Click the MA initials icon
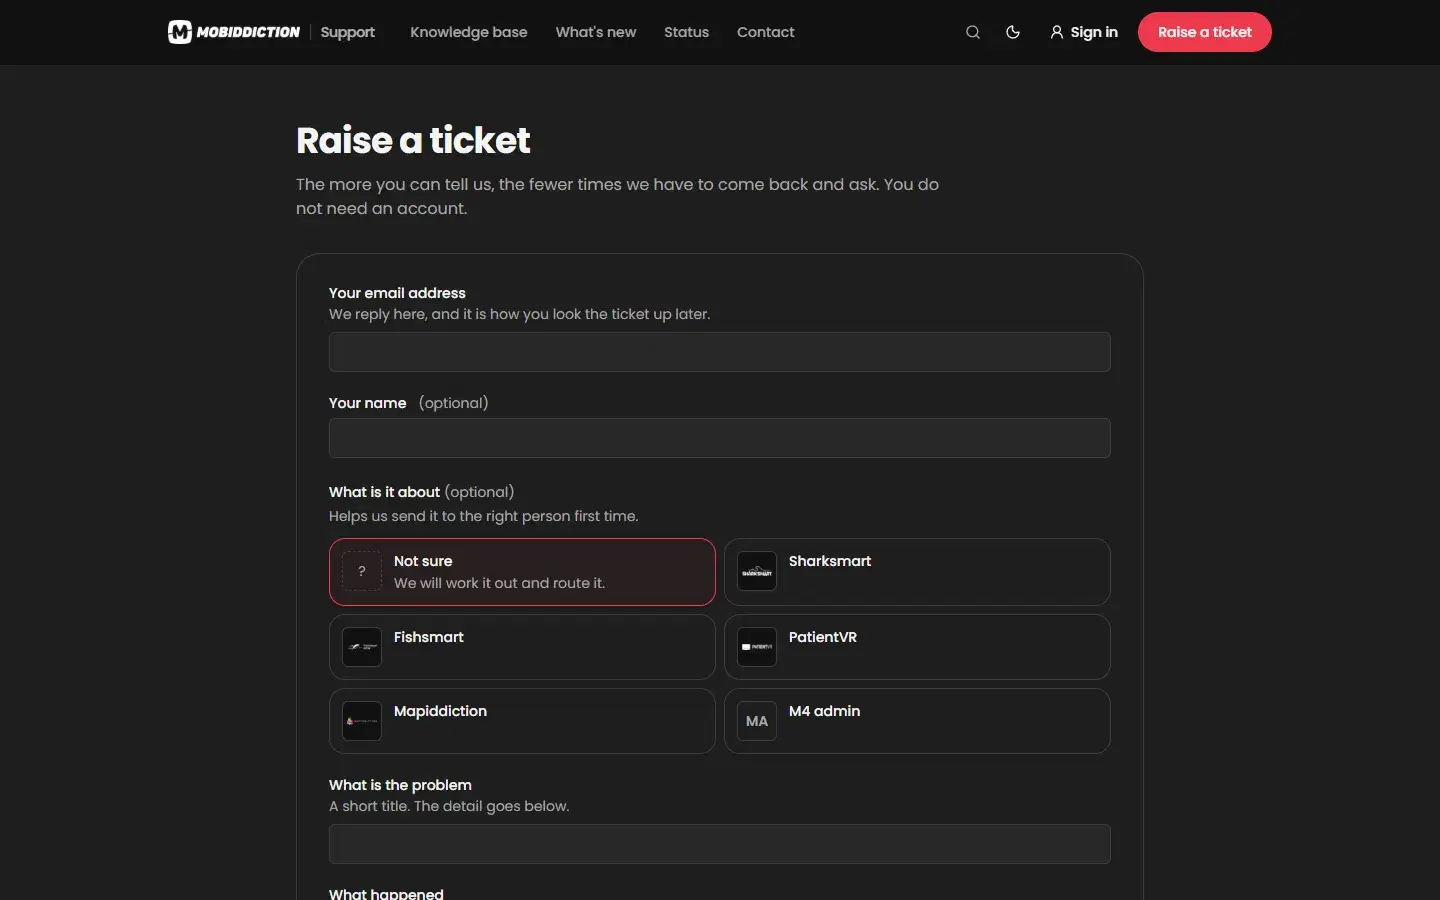 tap(757, 721)
